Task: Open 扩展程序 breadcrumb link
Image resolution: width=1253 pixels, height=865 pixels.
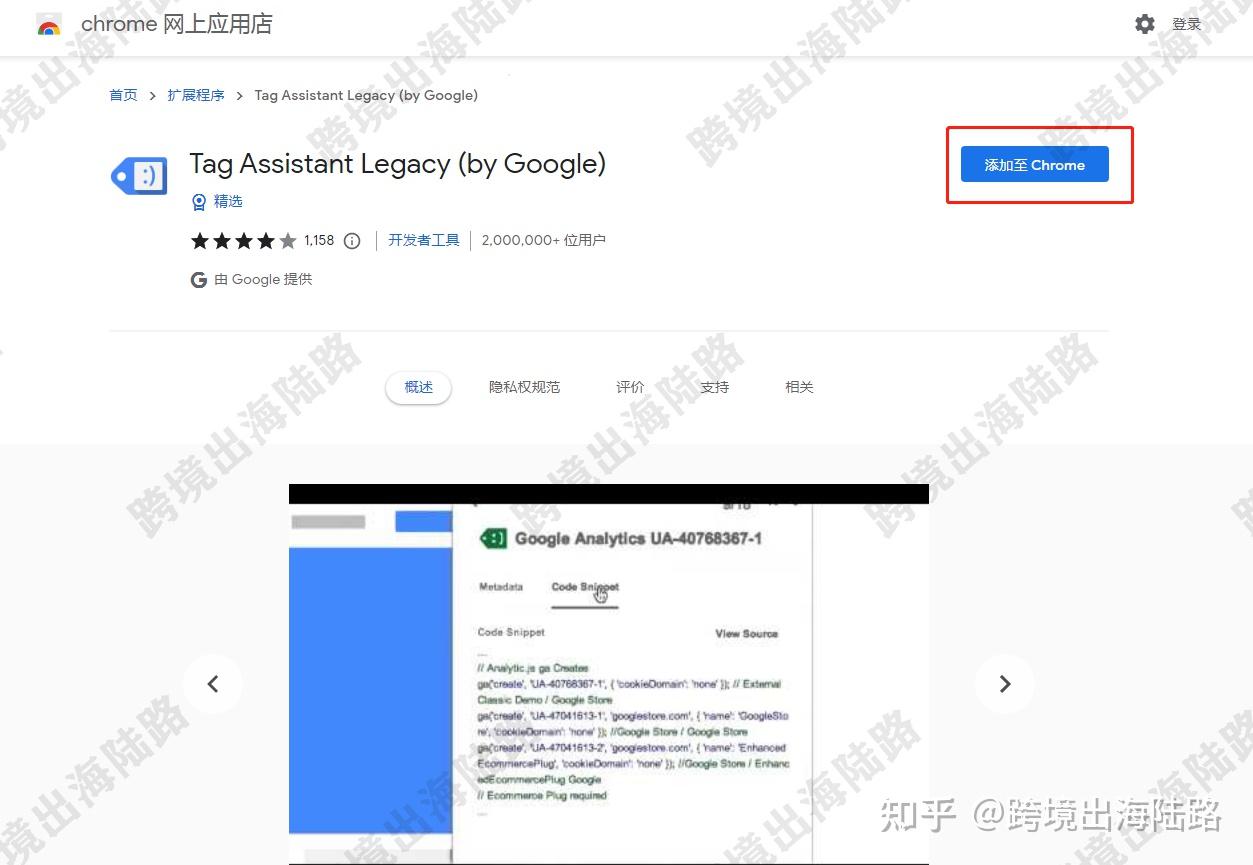Action: tap(196, 95)
